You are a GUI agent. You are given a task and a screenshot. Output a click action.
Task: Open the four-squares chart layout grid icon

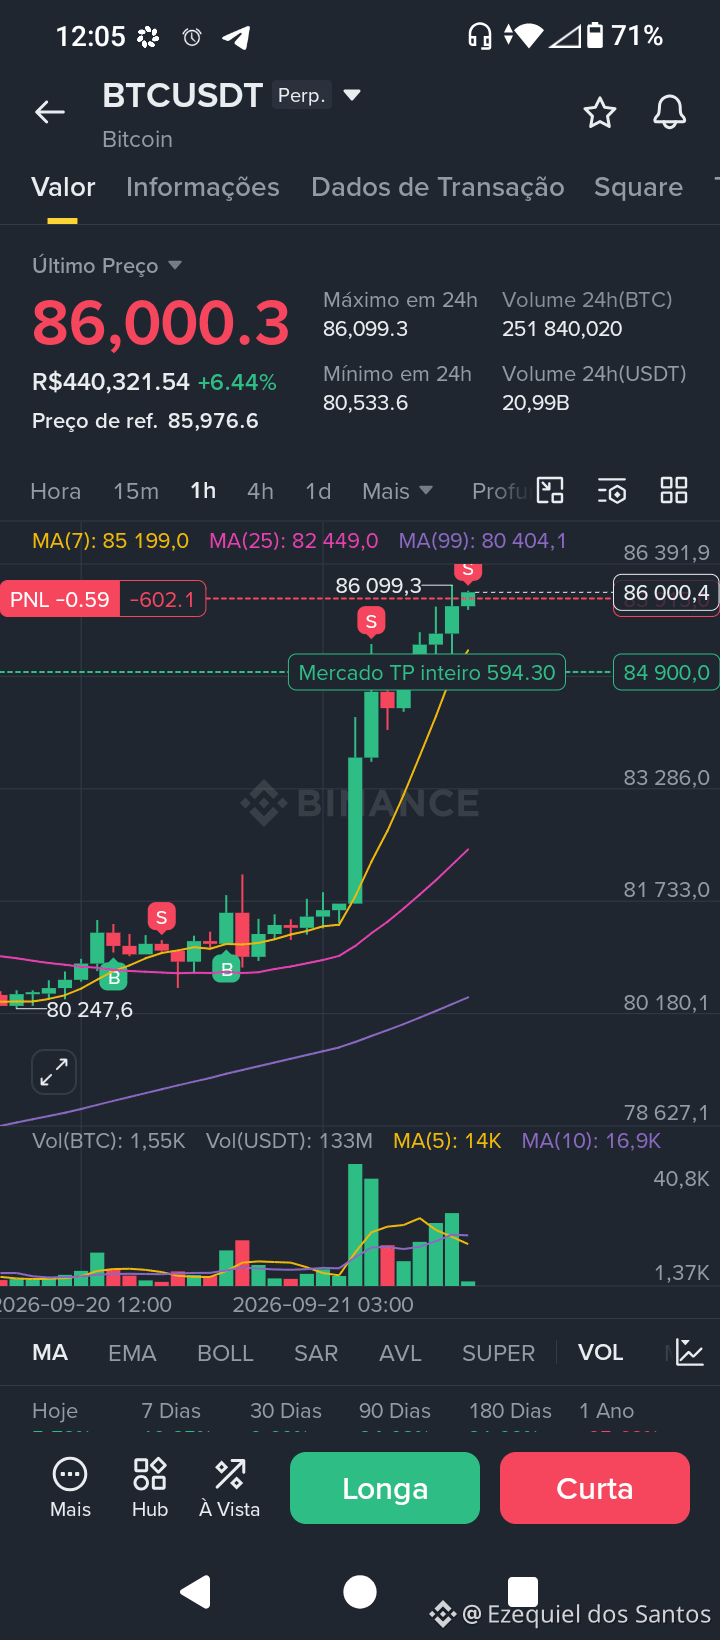(674, 490)
